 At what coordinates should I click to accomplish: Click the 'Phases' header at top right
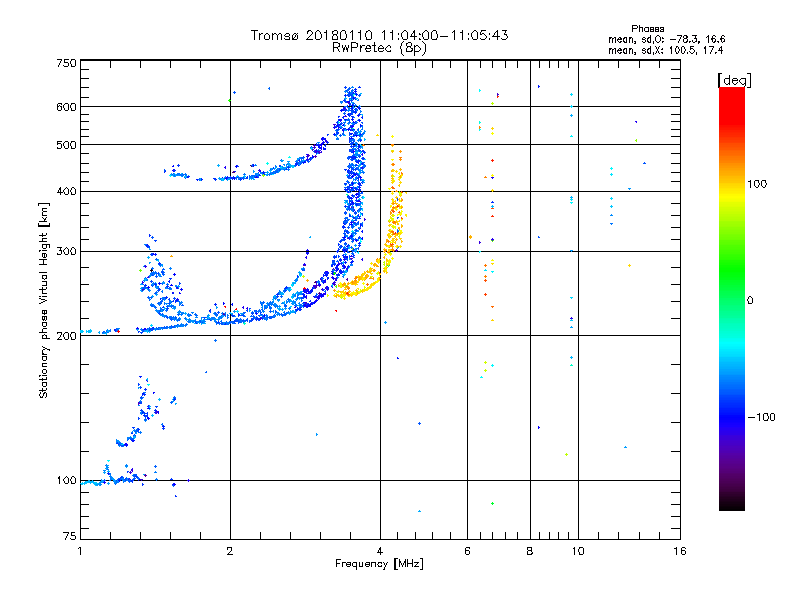click(x=647, y=29)
